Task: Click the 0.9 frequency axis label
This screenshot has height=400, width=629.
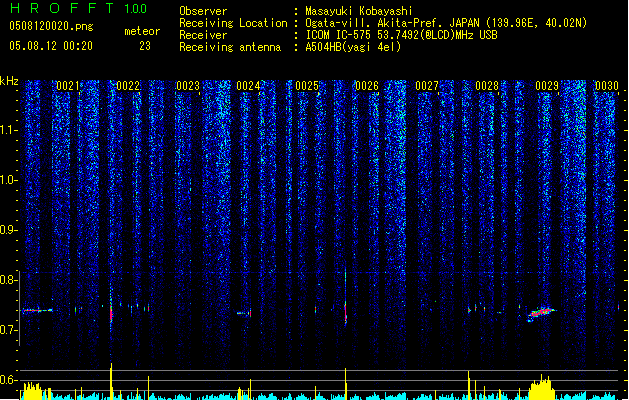Action: pos(9,230)
